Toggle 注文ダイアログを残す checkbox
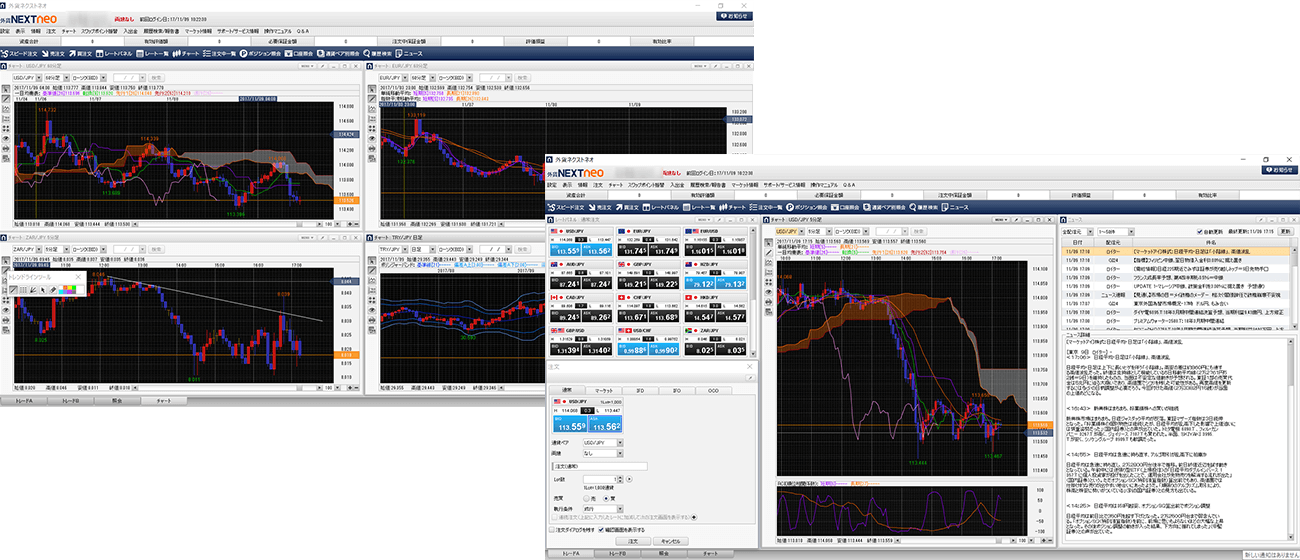The width and height of the screenshot is (1300, 560). [x=552, y=530]
